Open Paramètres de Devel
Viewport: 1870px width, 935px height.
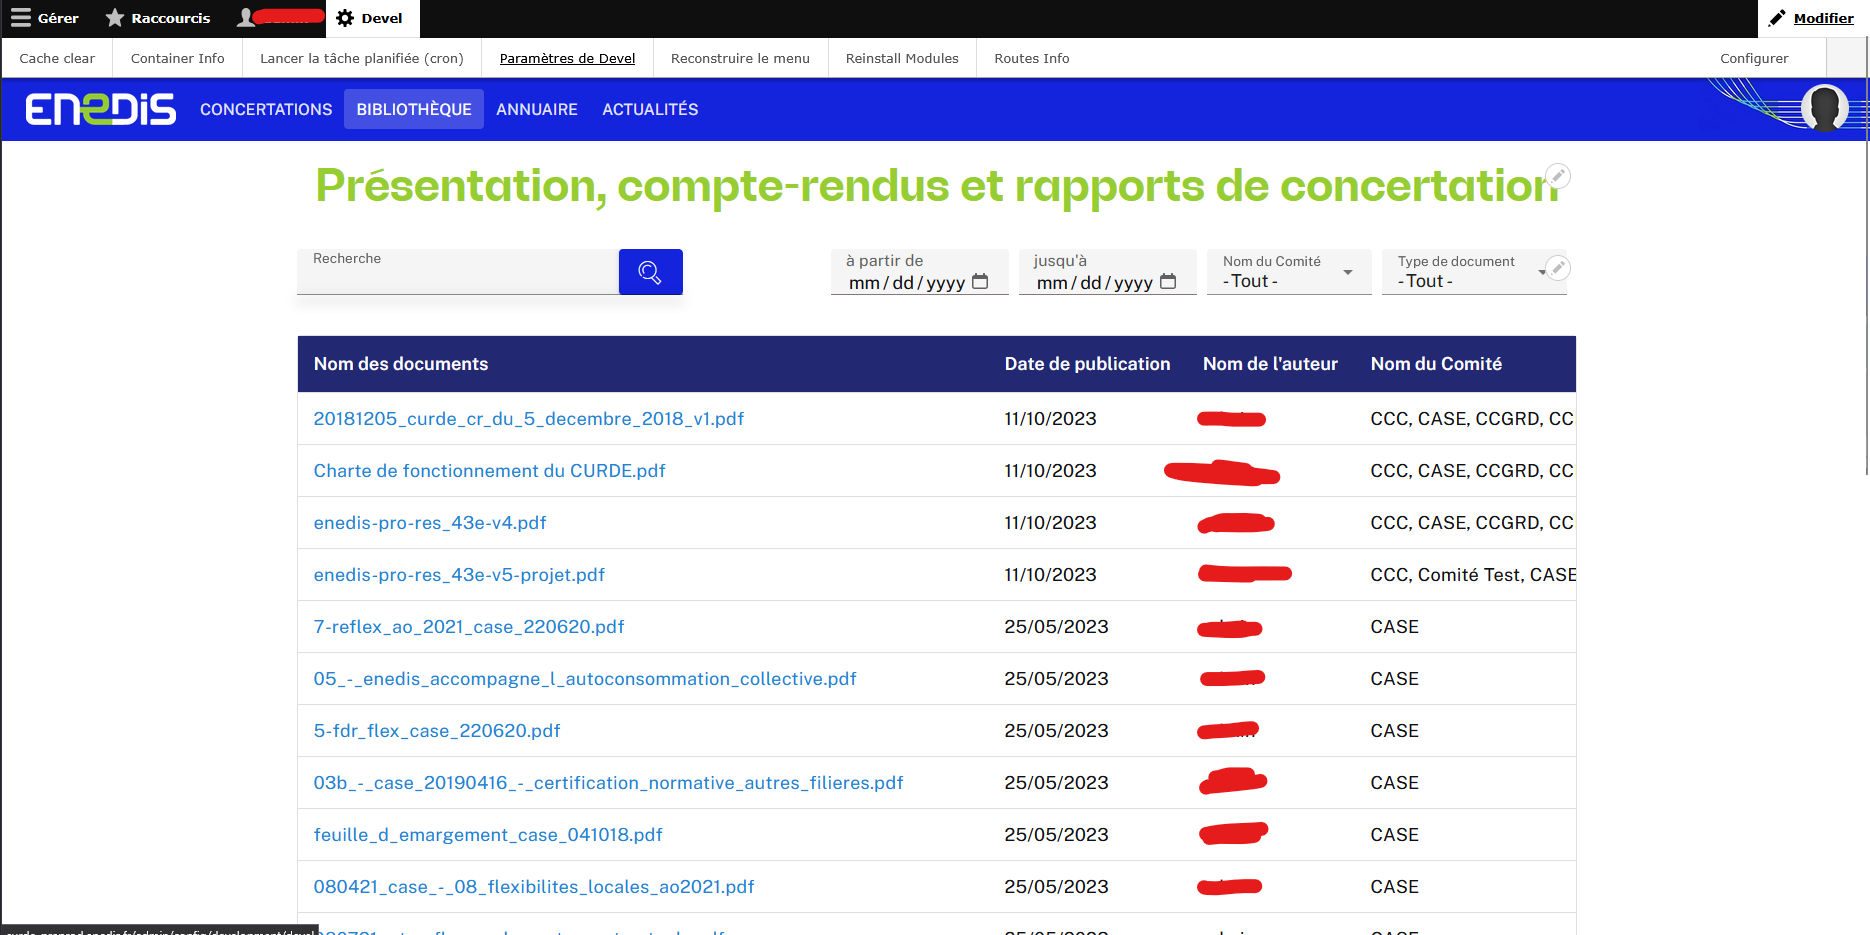tap(567, 58)
